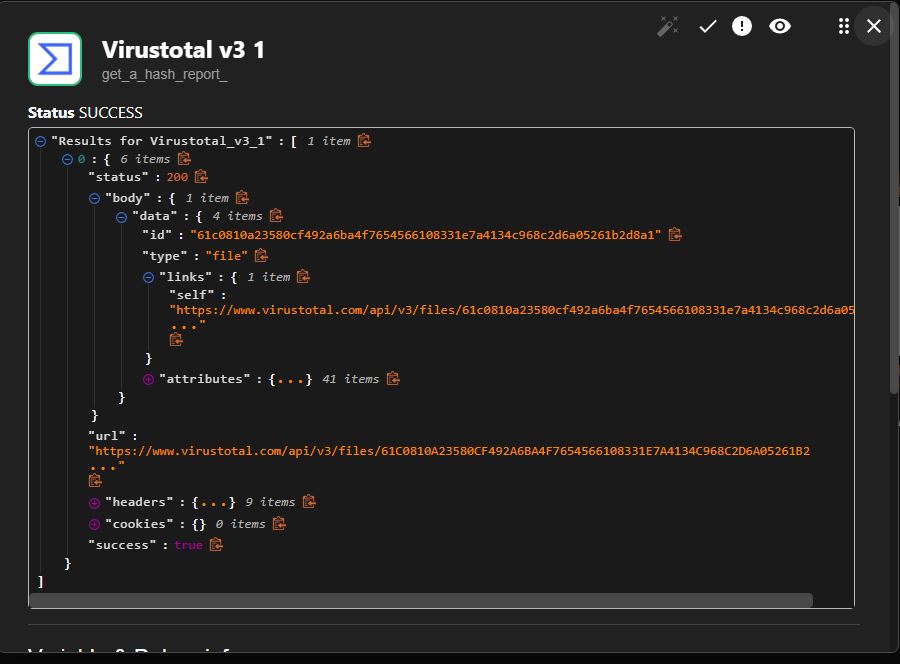900x664 pixels.
Task: Copy the attributes object
Action: tap(393, 379)
